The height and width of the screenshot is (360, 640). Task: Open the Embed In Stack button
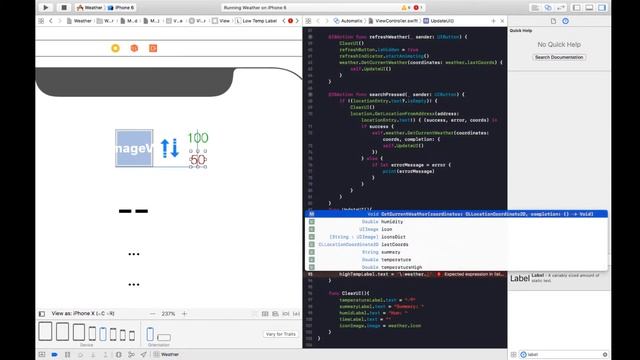coord(265,314)
